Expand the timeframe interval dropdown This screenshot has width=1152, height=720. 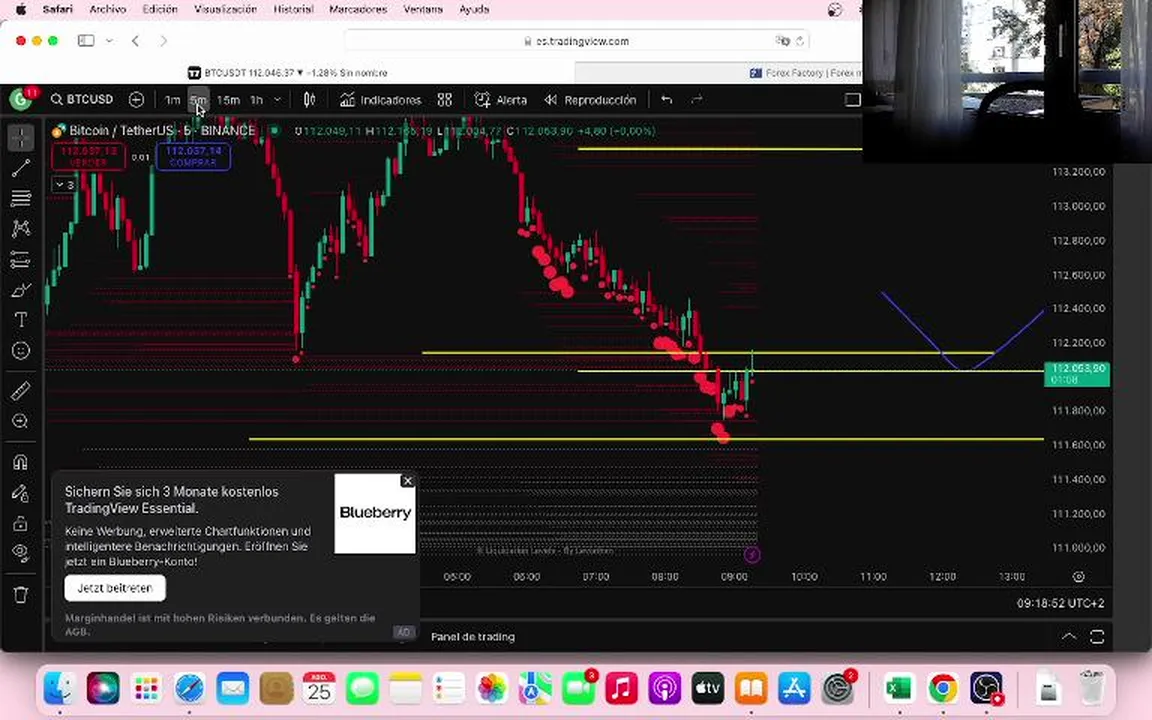click(x=277, y=100)
